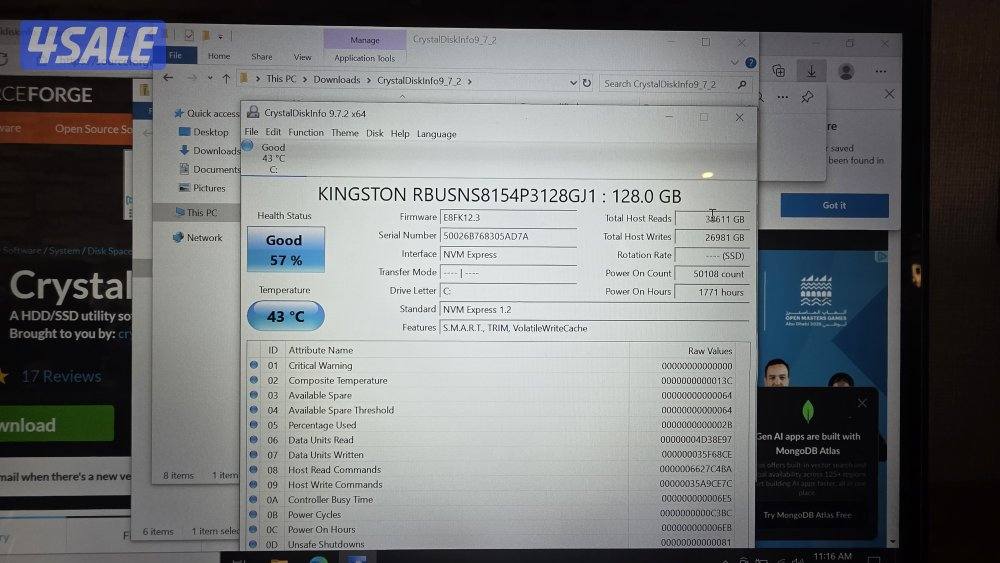The height and width of the screenshot is (563, 1000).
Task: Click the browser downloads arrow icon
Action: coord(811,71)
